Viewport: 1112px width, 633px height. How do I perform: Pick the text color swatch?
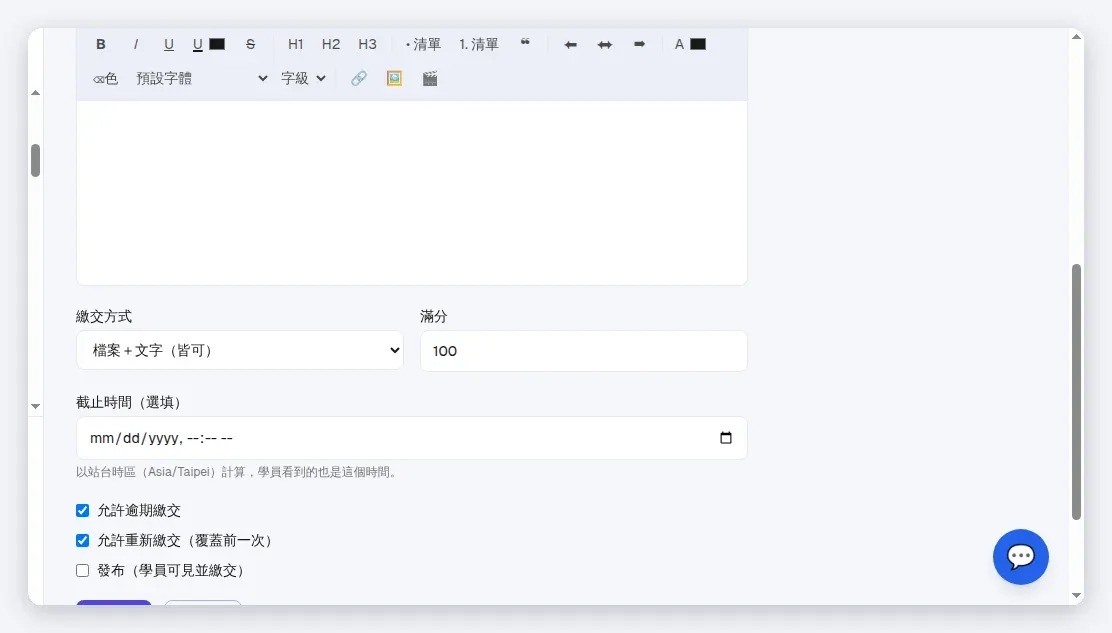[698, 44]
